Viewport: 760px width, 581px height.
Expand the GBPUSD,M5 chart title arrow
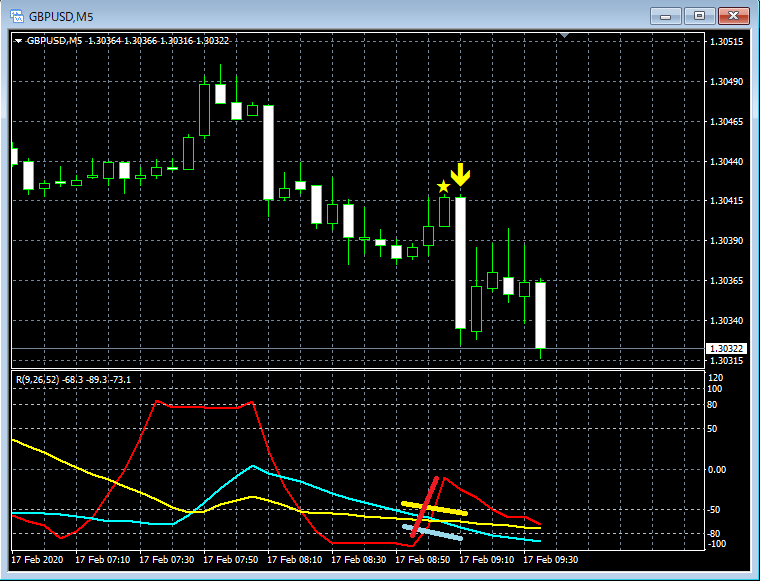tap(18, 41)
